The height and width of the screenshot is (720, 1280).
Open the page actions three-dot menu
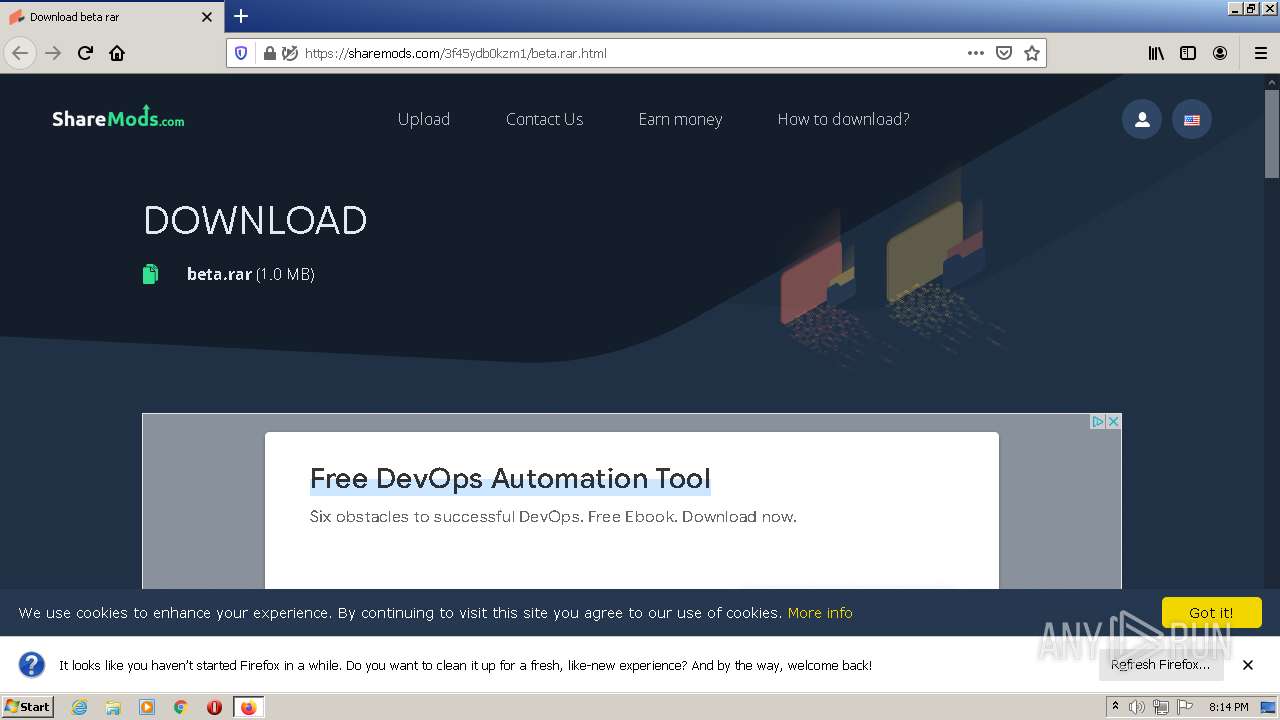click(976, 53)
